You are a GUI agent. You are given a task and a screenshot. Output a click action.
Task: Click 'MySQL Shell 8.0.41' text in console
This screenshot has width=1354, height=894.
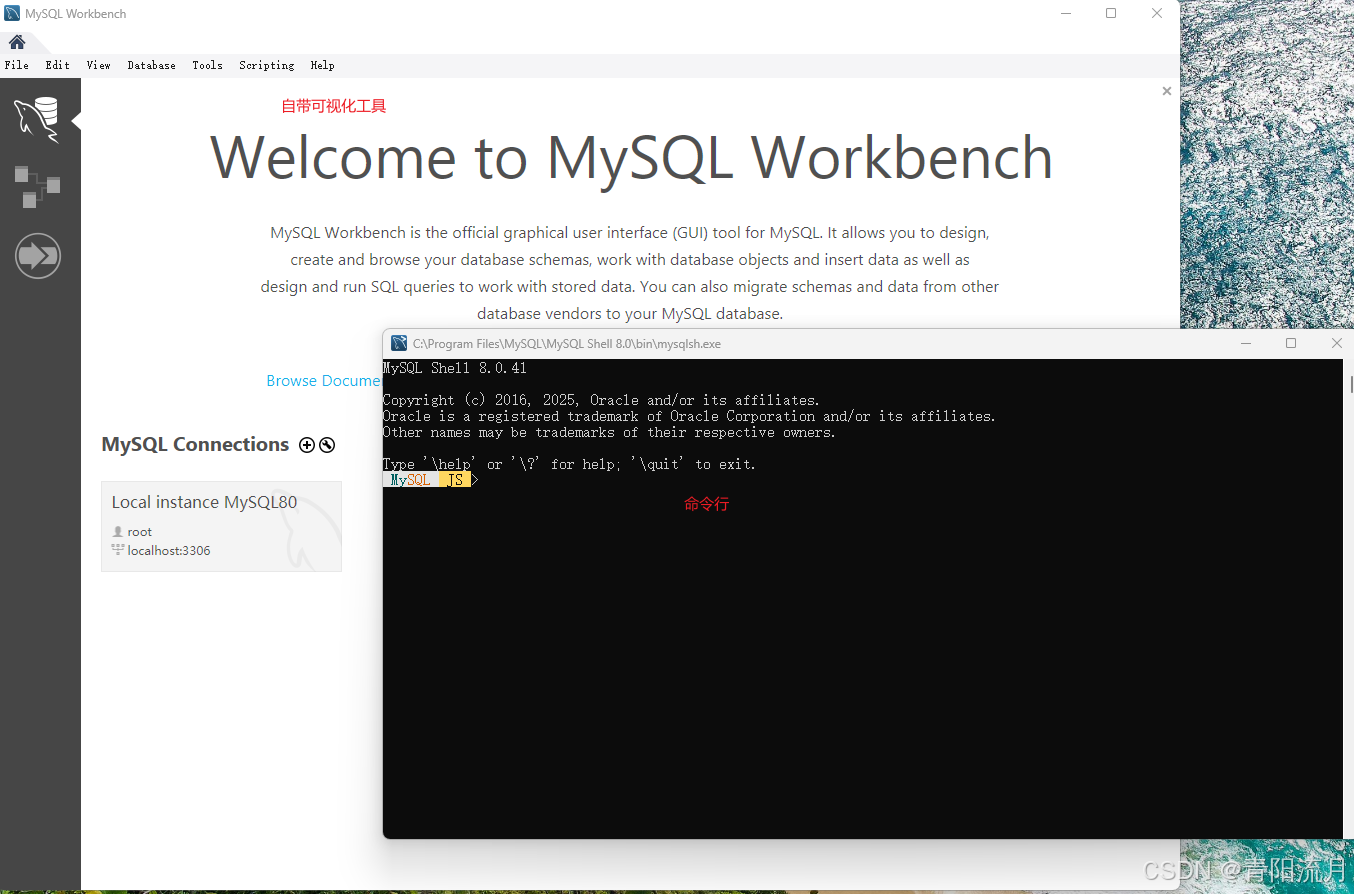pos(455,368)
